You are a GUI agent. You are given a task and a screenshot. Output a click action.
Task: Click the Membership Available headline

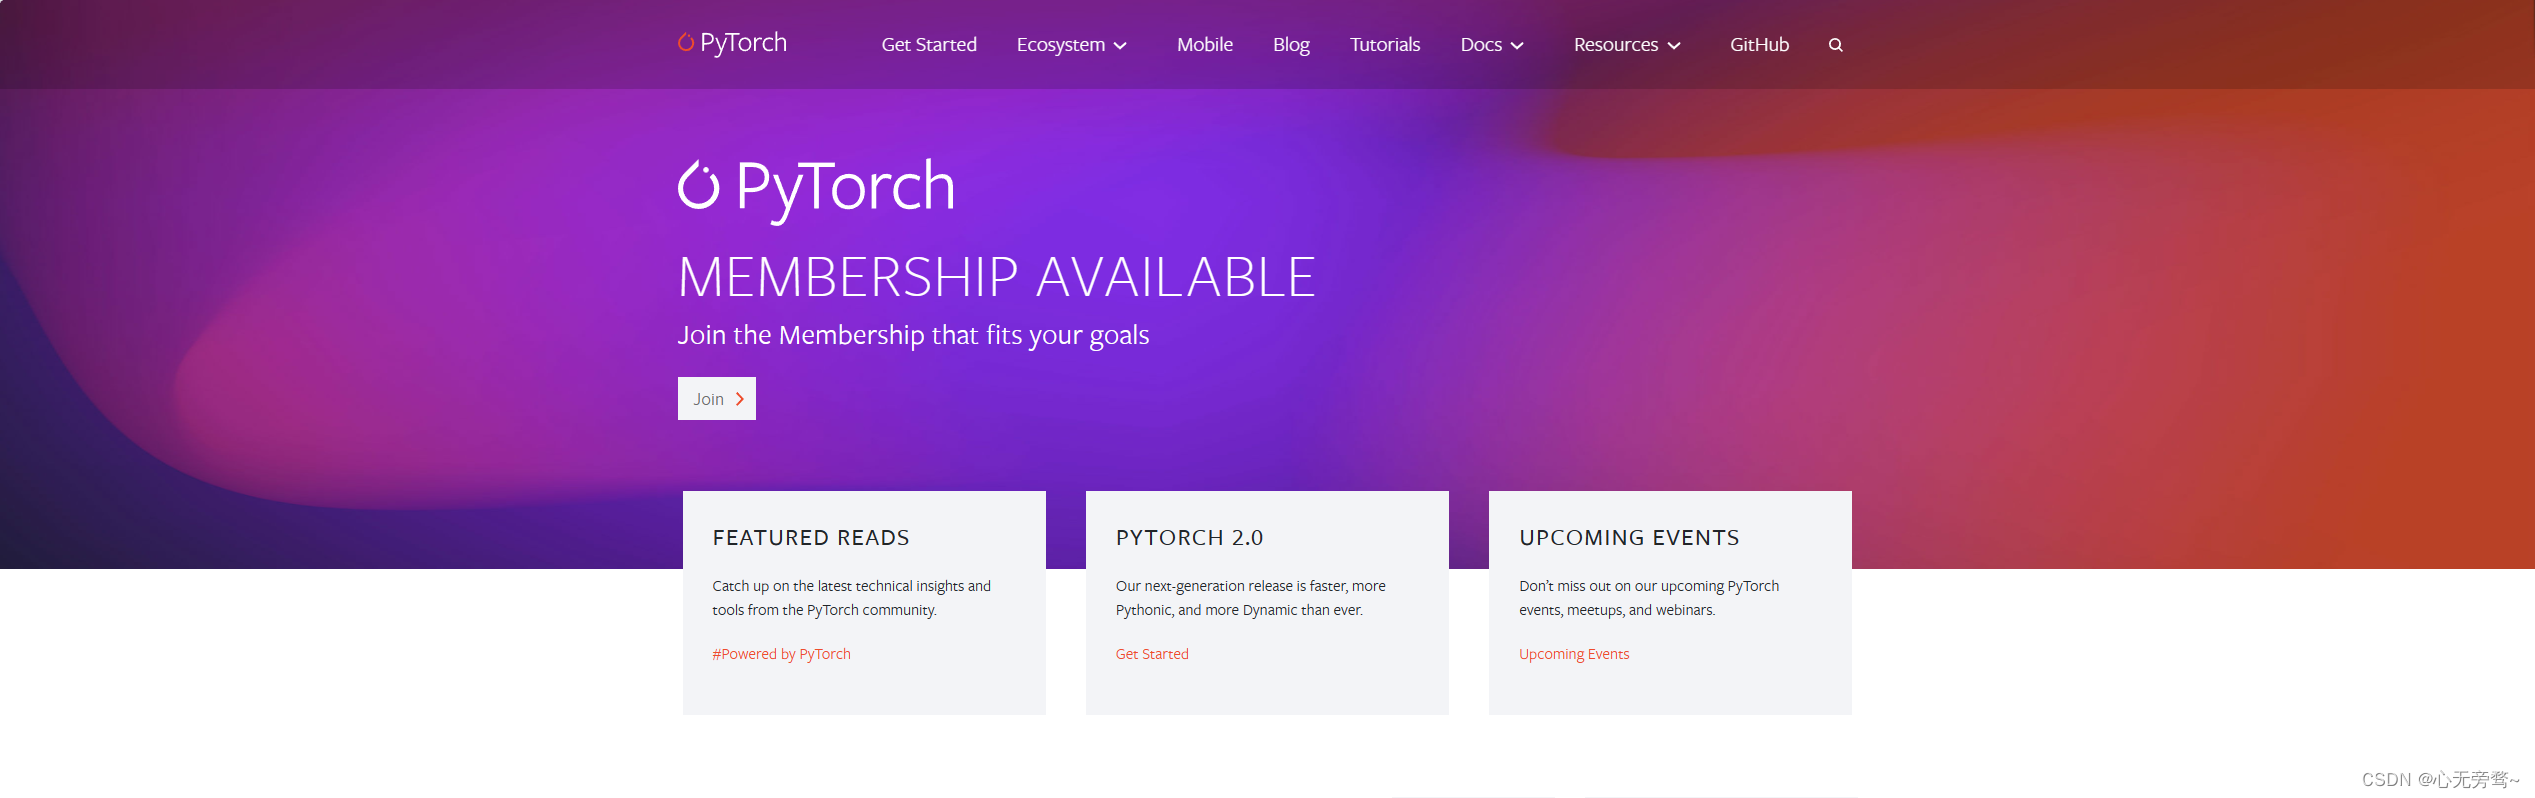pyautogui.click(x=996, y=277)
